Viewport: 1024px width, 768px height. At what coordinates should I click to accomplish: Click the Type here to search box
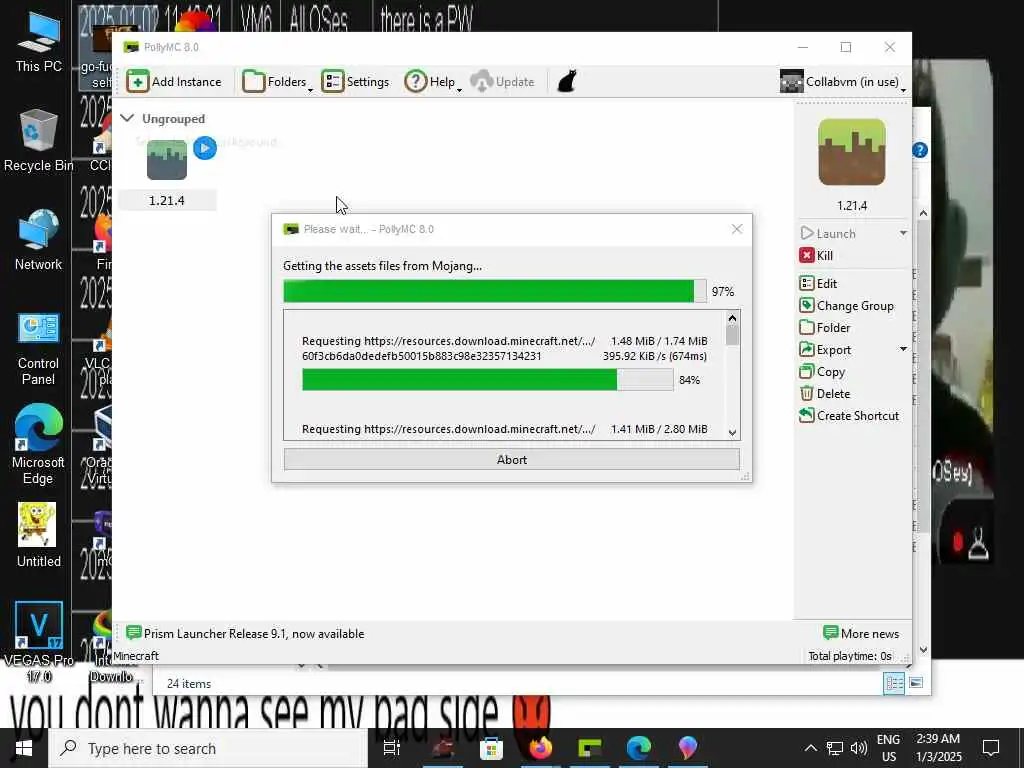click(209, 748)
